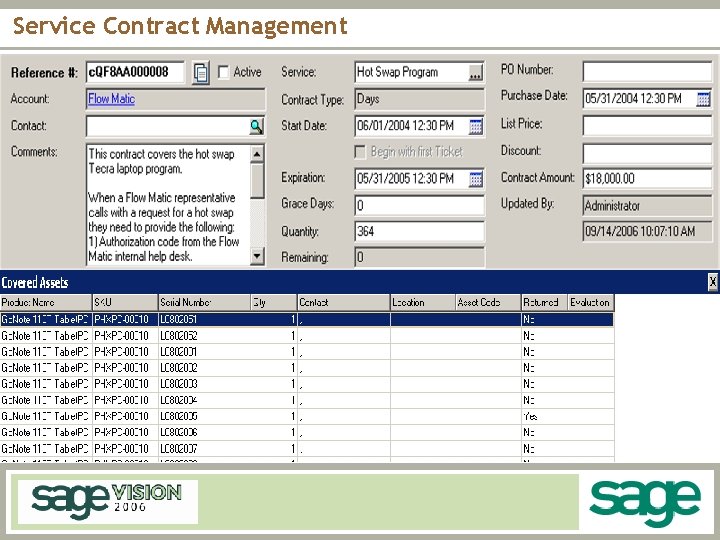Click the Returned value Yes in the table

(x=530, y=416)
